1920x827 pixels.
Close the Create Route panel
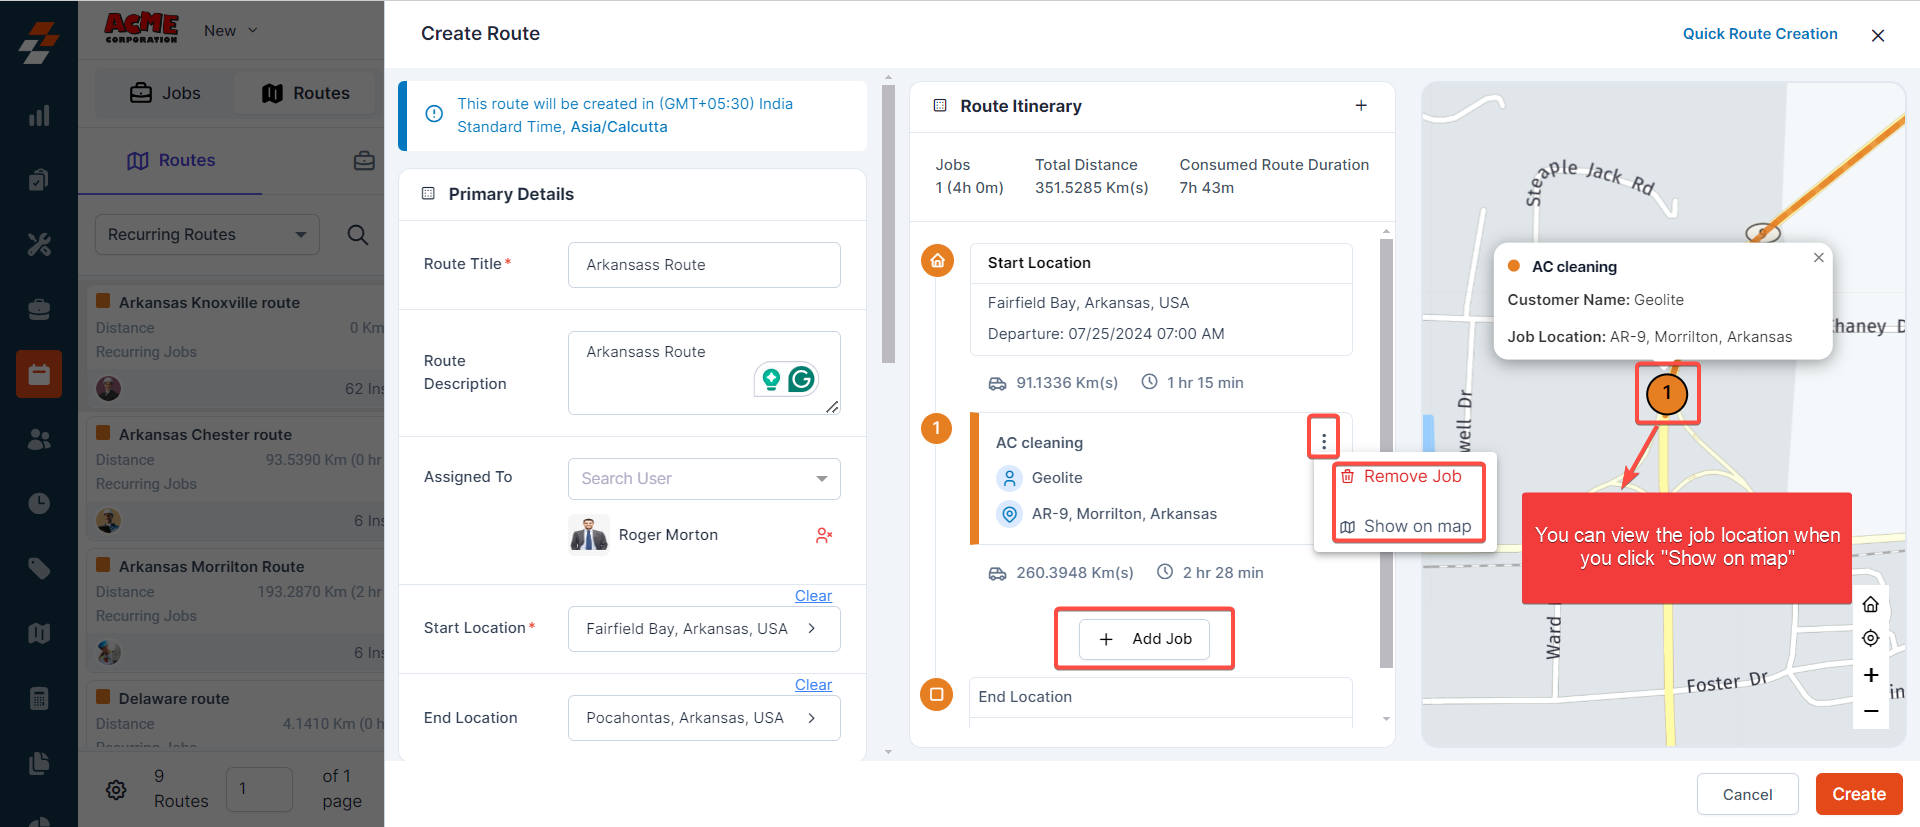tap(1878, 36)
